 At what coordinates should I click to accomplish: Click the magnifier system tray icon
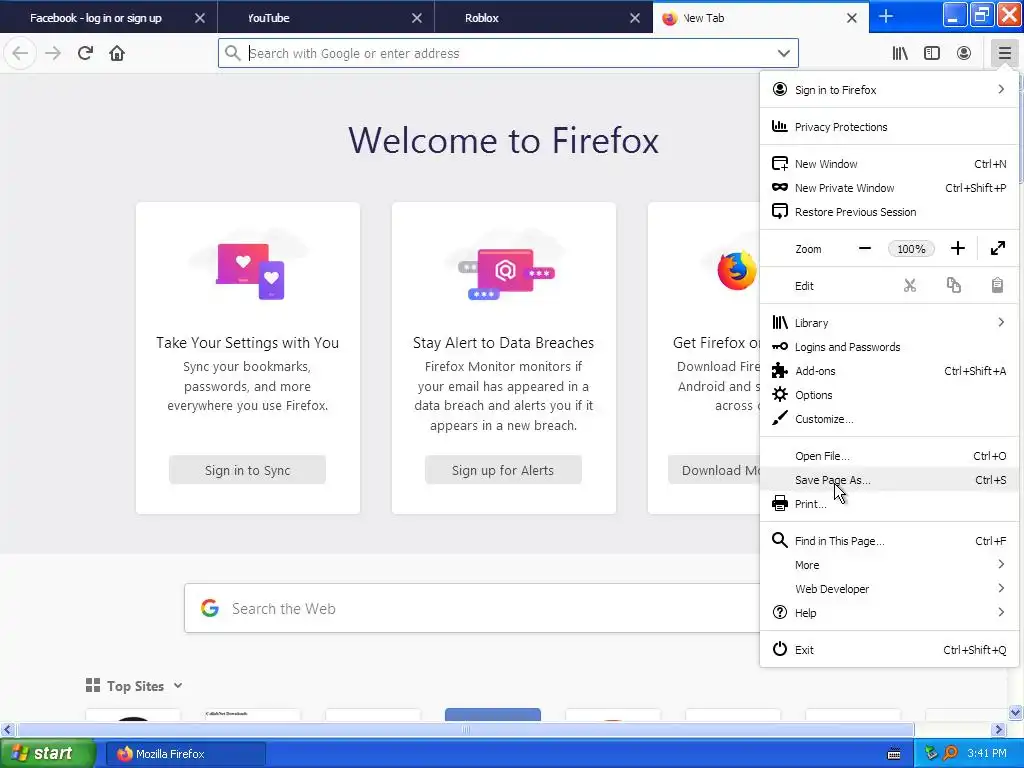(x=950, y=754)
